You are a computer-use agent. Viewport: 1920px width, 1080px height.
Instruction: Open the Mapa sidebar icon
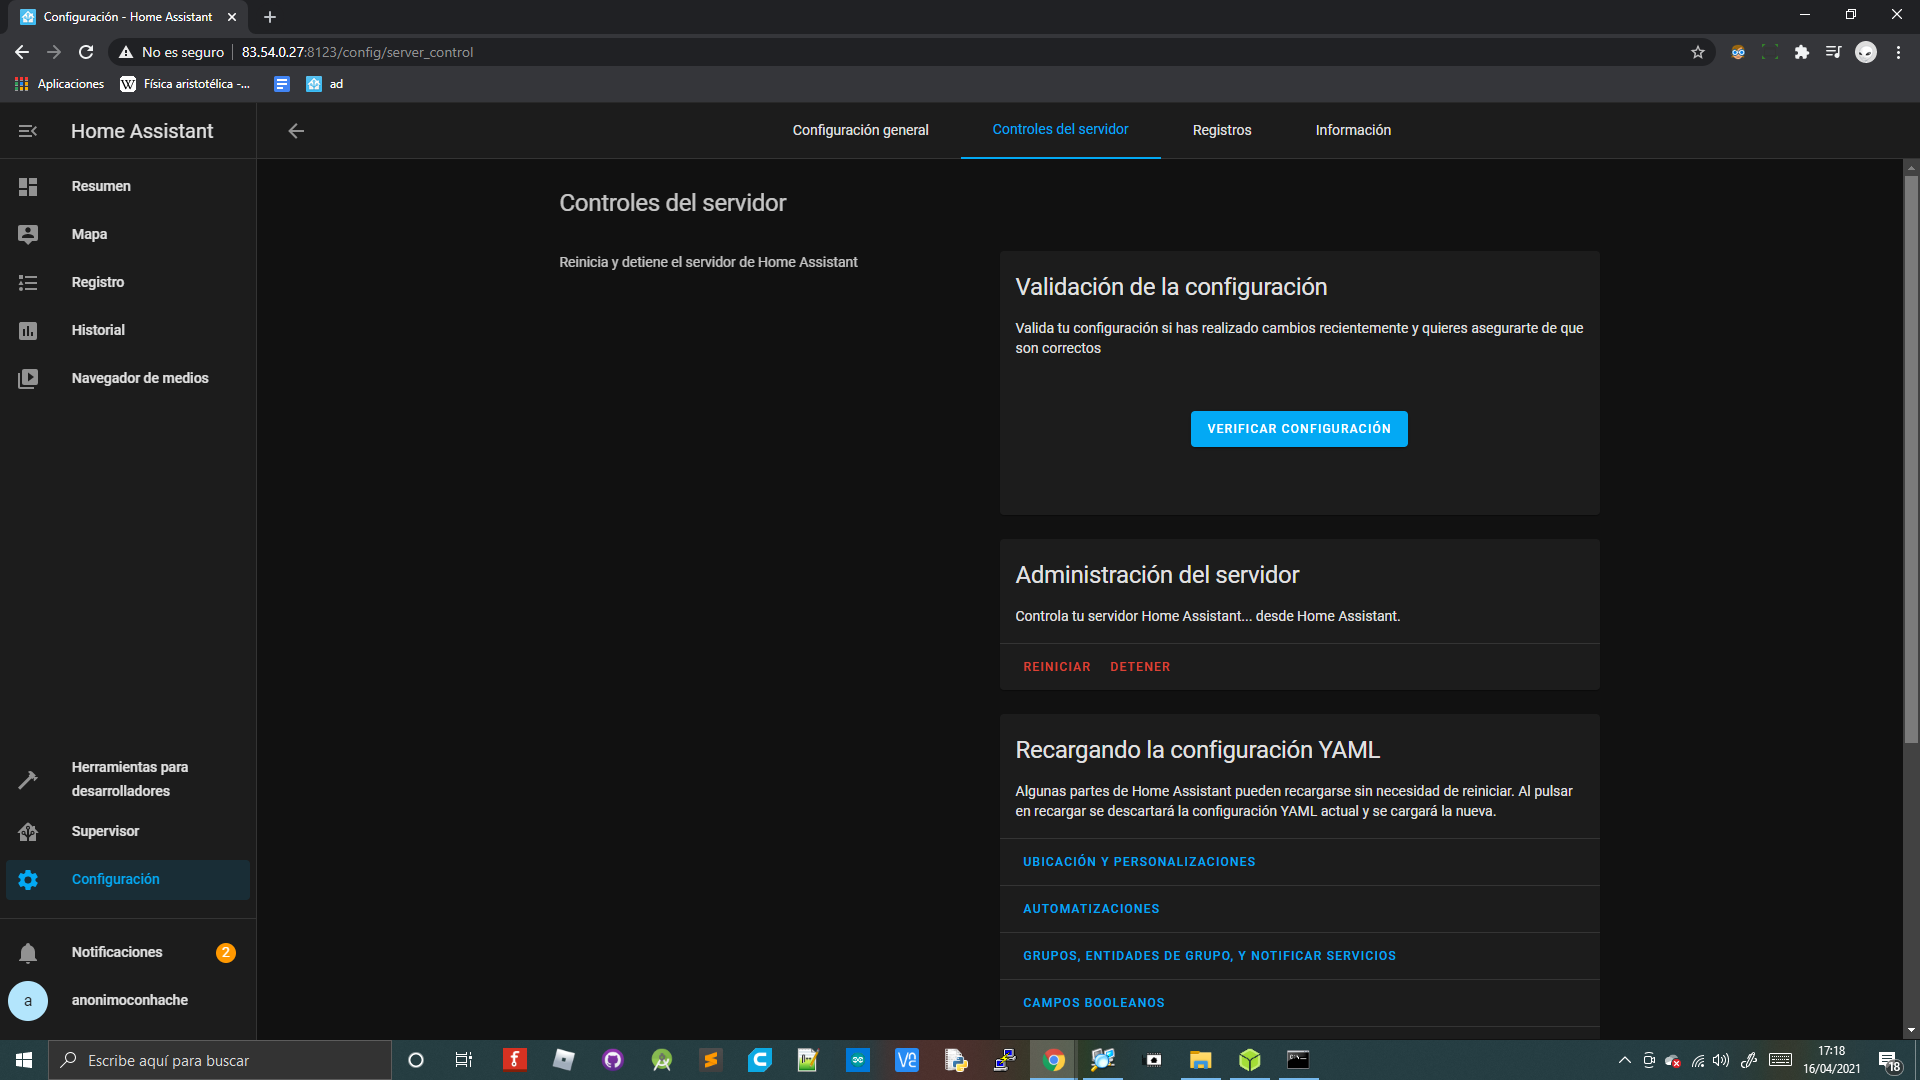(28, 234)
